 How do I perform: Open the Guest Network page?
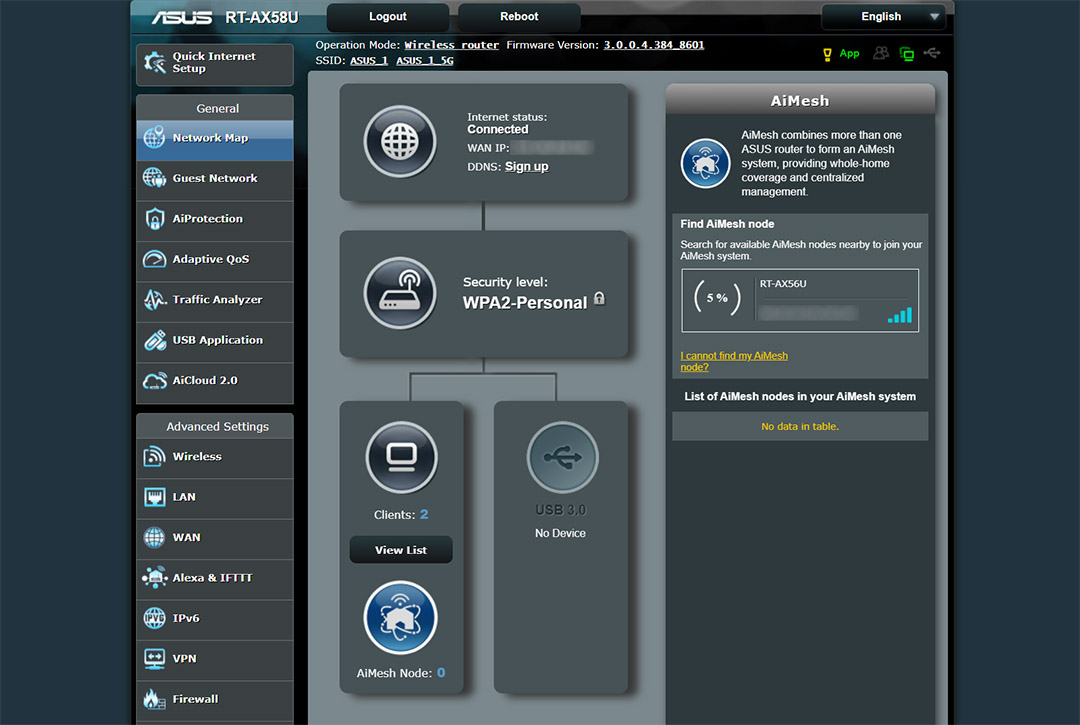pyautogui.click(x=214, y=178)
